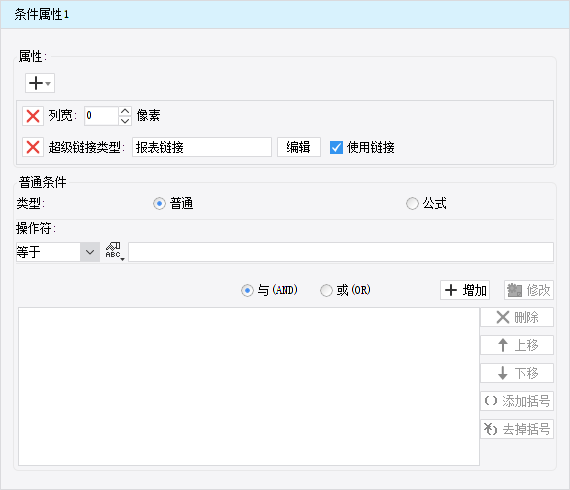Click the condition value text field
570x490 pixels.
(x=341, y=252)
